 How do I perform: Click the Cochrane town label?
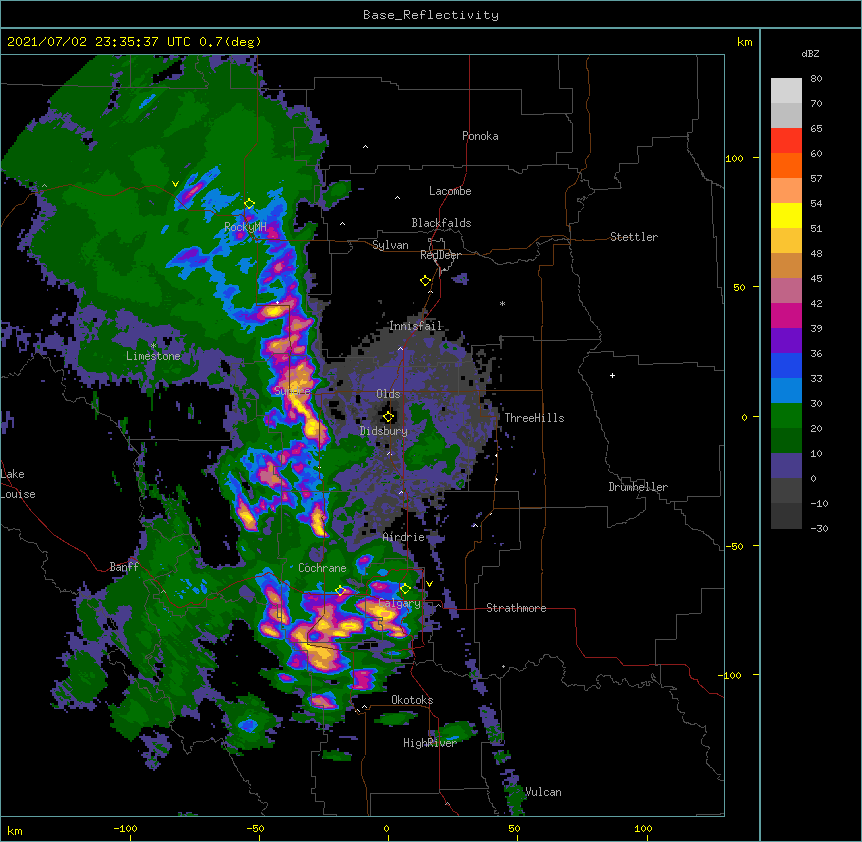322,568
